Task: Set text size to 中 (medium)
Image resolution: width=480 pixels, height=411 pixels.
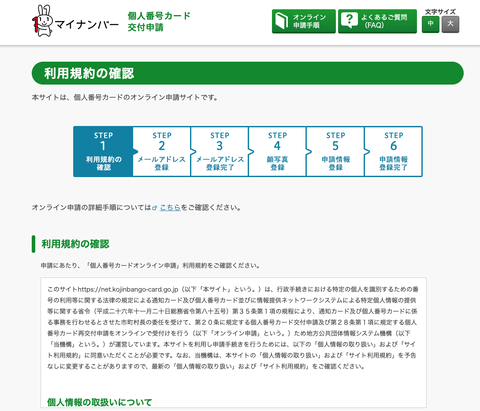Action: point(430,24)
